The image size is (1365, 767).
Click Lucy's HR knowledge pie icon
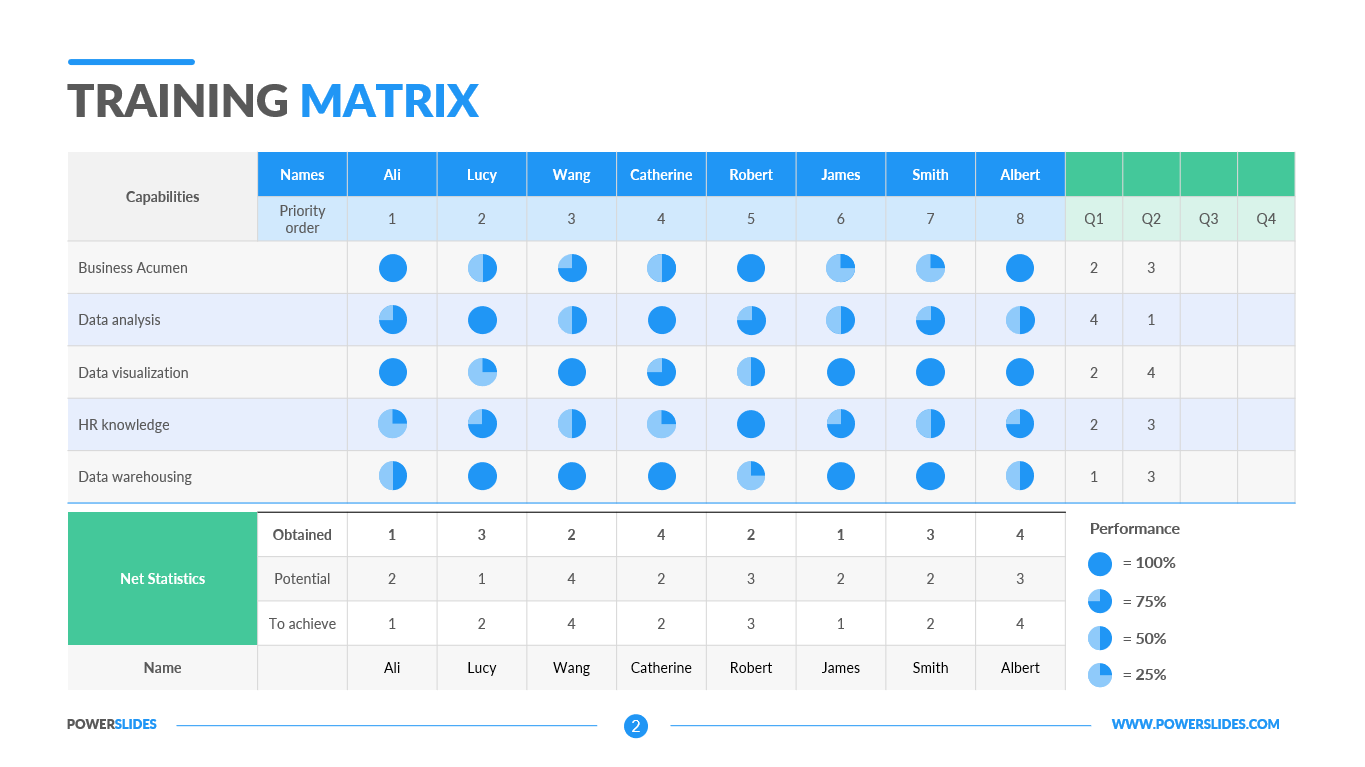(x=482, y=424)
